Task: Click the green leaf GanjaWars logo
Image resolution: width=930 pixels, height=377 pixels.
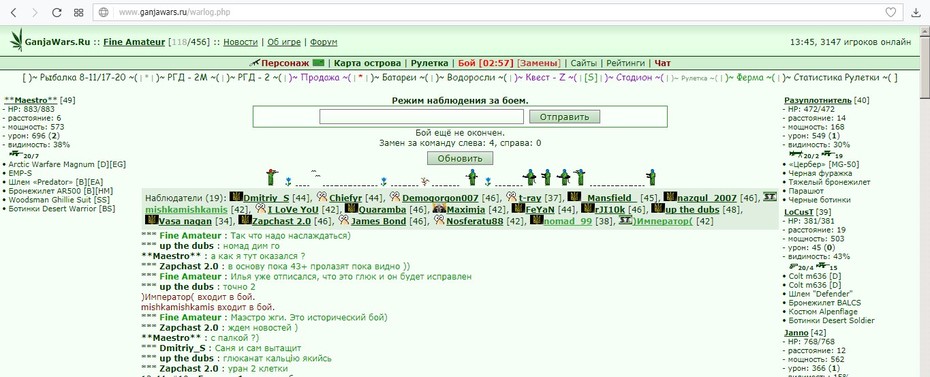Action: pyautogui.click(x=17, y=40)
